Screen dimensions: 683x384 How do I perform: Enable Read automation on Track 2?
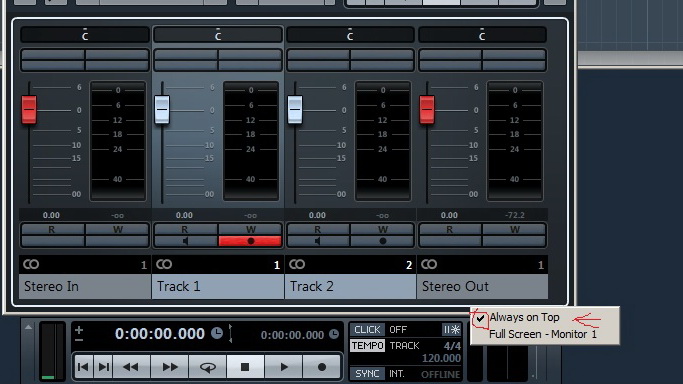pos(318,229)
